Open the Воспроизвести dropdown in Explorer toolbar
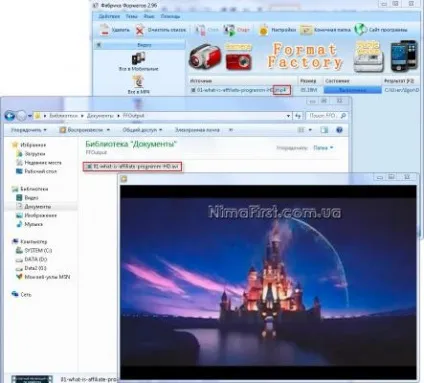Viewport: 424px width, 383px height. click(85, 130)
